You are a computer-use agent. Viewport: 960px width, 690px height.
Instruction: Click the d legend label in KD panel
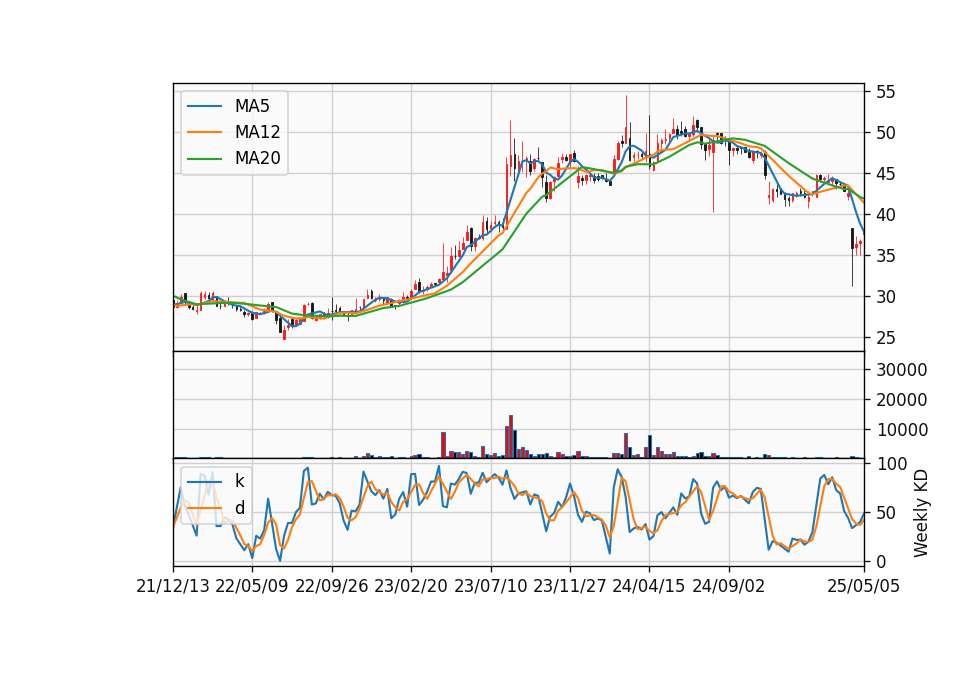(x=239, y=508)
